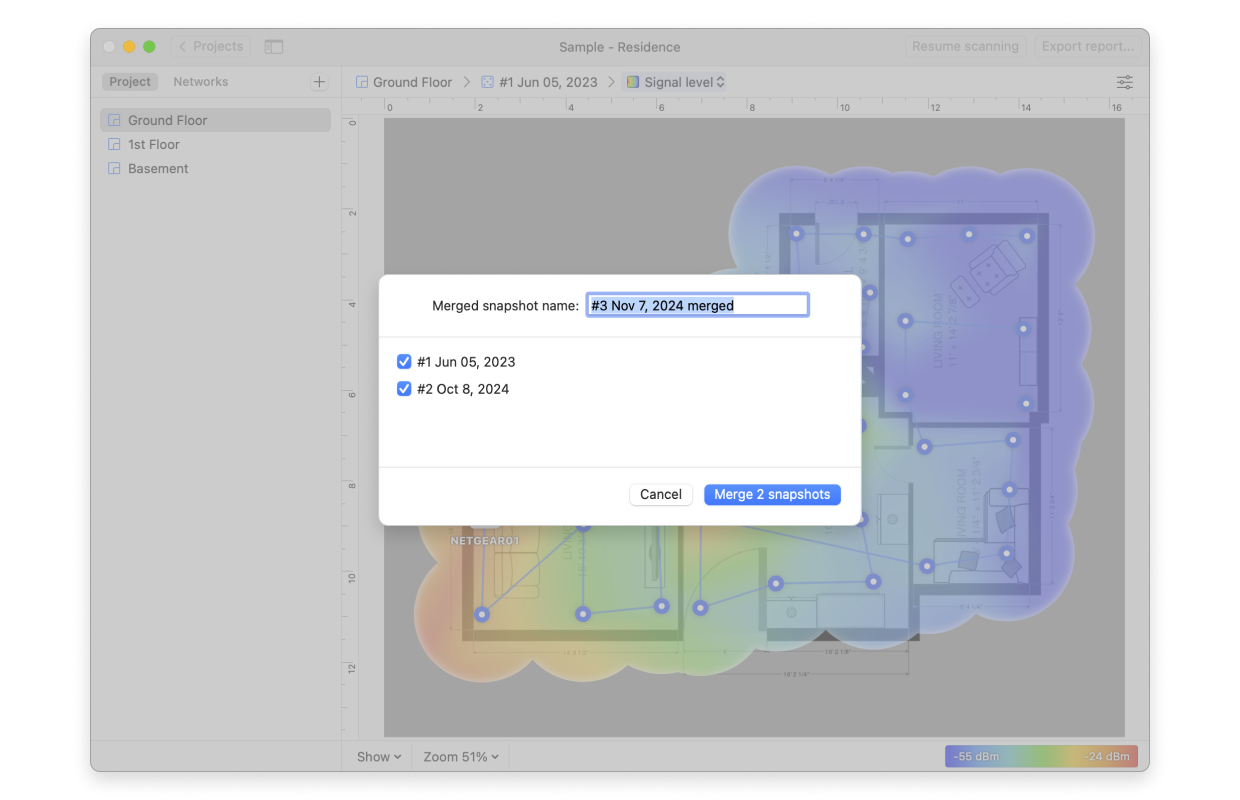Click the Basement floor-plan icon
The height and width of the screenshot is (800, 1240).
114,168
